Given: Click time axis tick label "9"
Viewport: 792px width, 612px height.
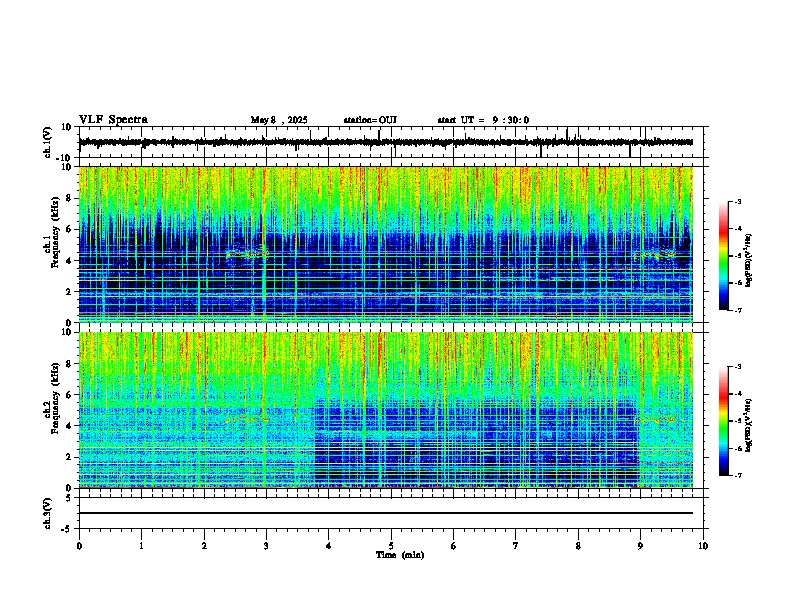Looking at the screenshot, I should (640, 546).
